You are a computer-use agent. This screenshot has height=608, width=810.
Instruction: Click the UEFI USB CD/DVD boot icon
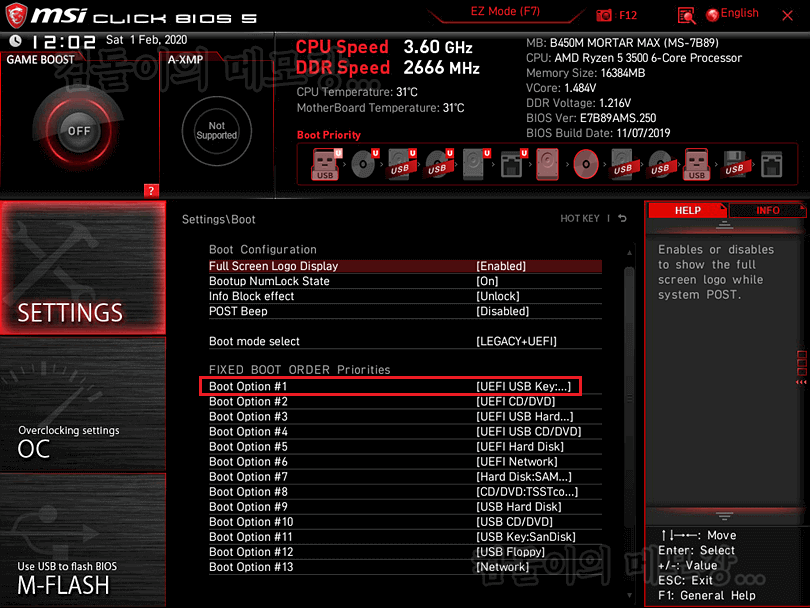pyautogui.click(x=439, y=164)
